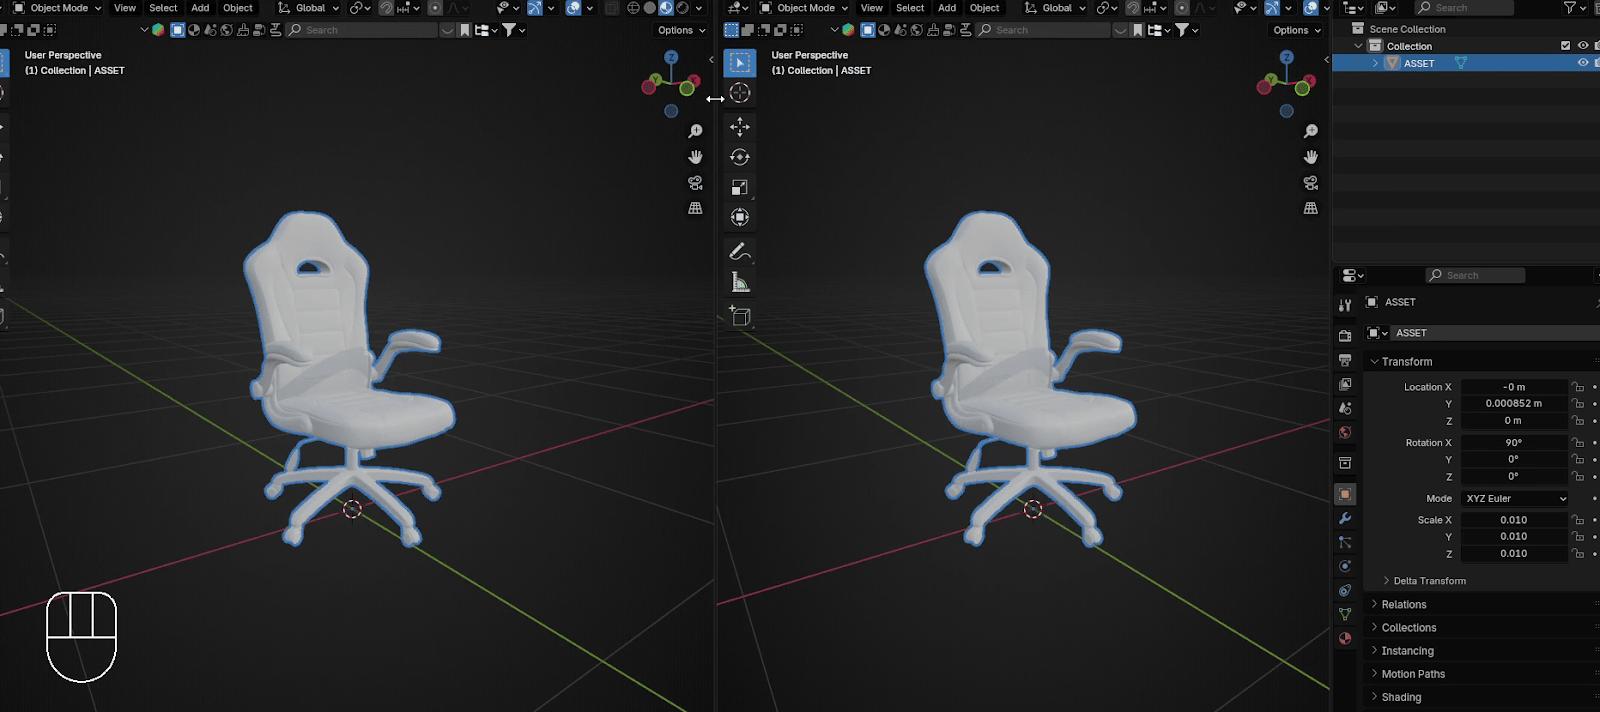The image size is (1600, 712).
Task: Open the Add menu in the right viewport
Action: coord(946,8)
